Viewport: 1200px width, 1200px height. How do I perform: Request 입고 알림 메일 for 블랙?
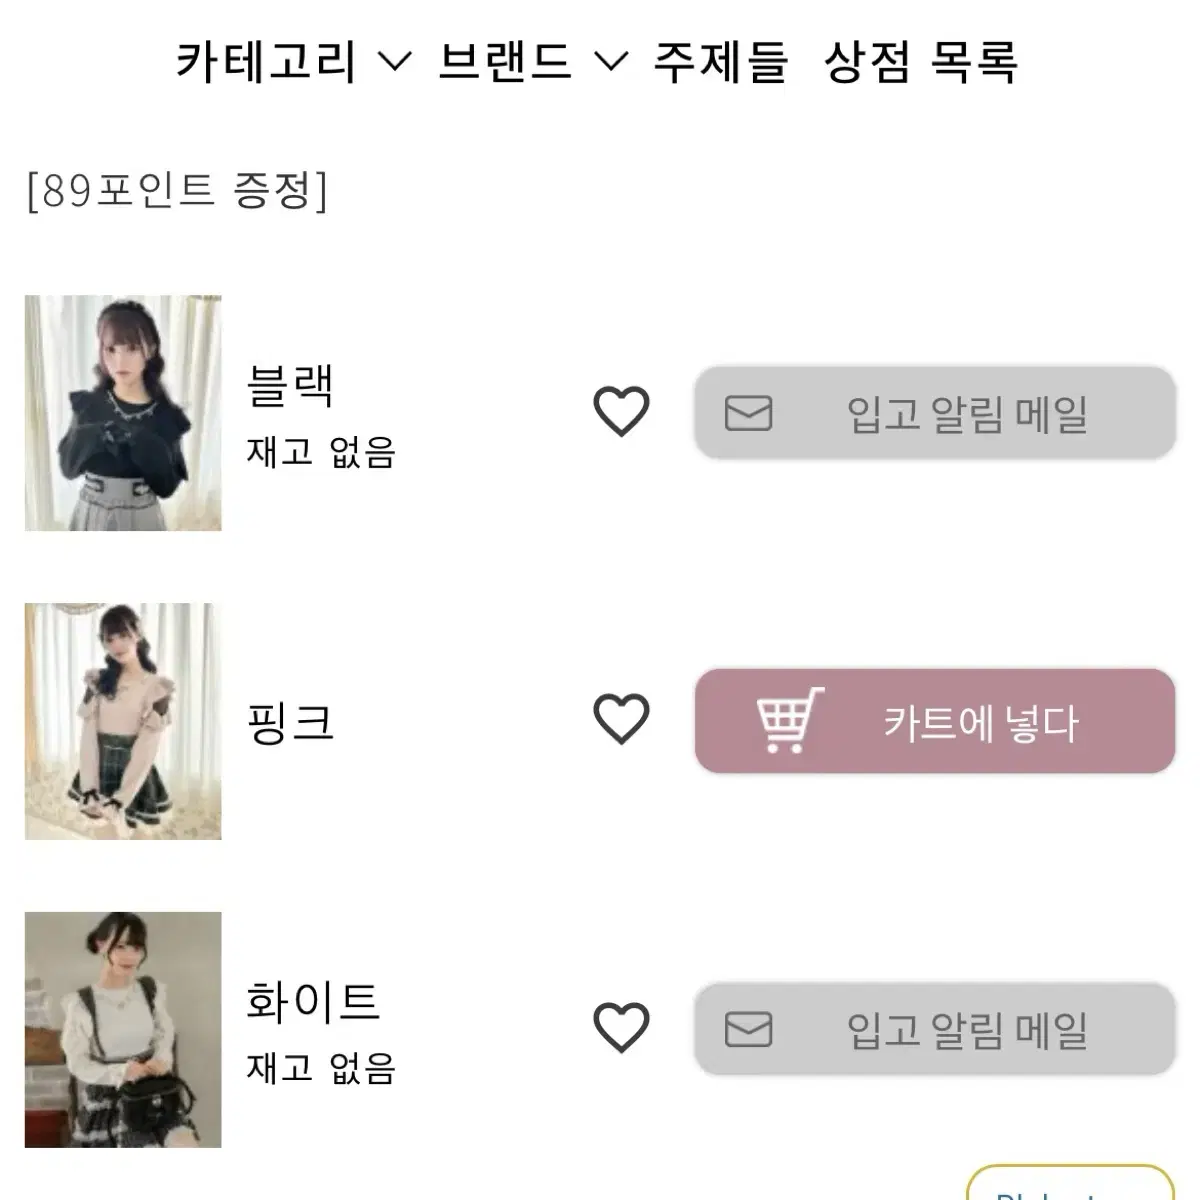click(x=935, y=413)
